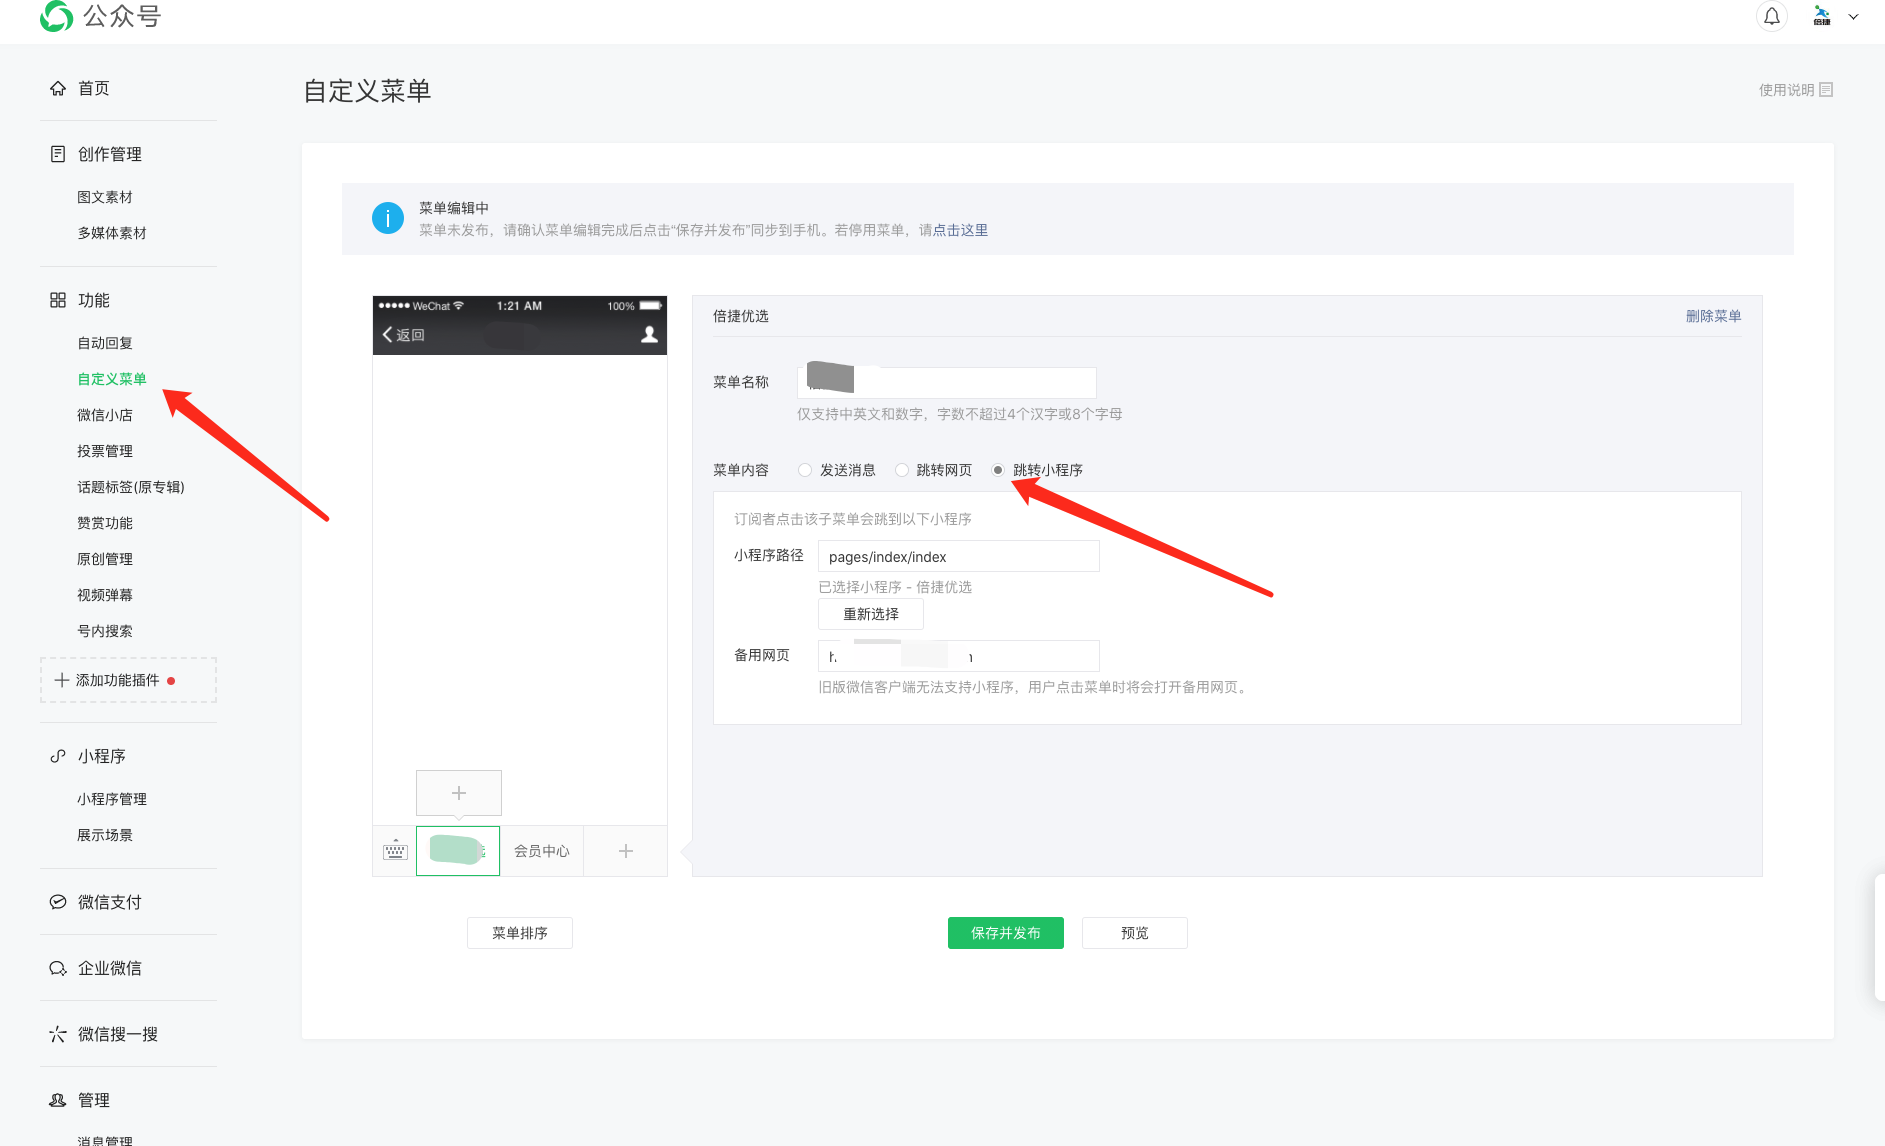Click the phone preview profile icon
Screen dimensions: 1885x1146
(649, 335)
